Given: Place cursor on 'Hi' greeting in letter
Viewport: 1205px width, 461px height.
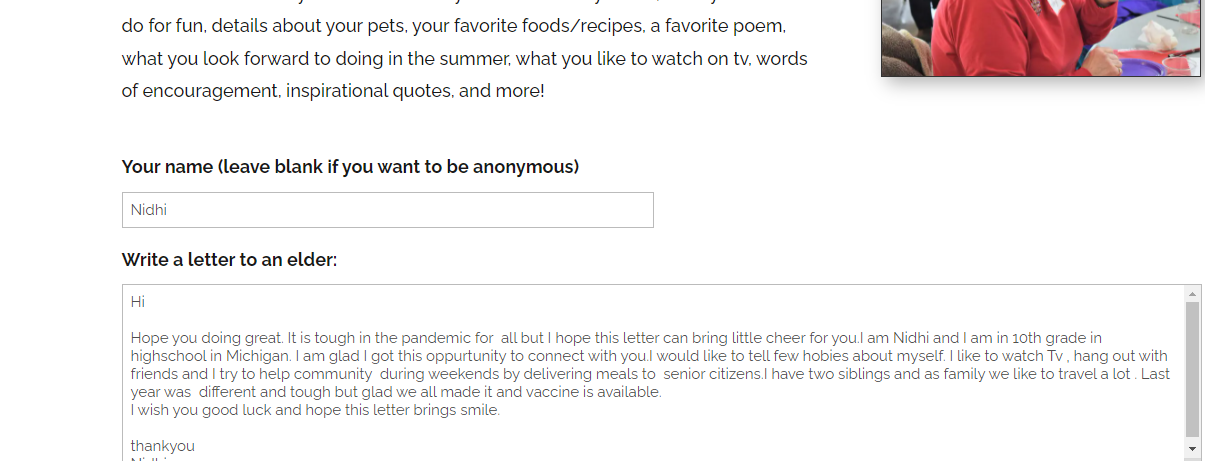Looking at the screenshot, I should pos(138,302).
